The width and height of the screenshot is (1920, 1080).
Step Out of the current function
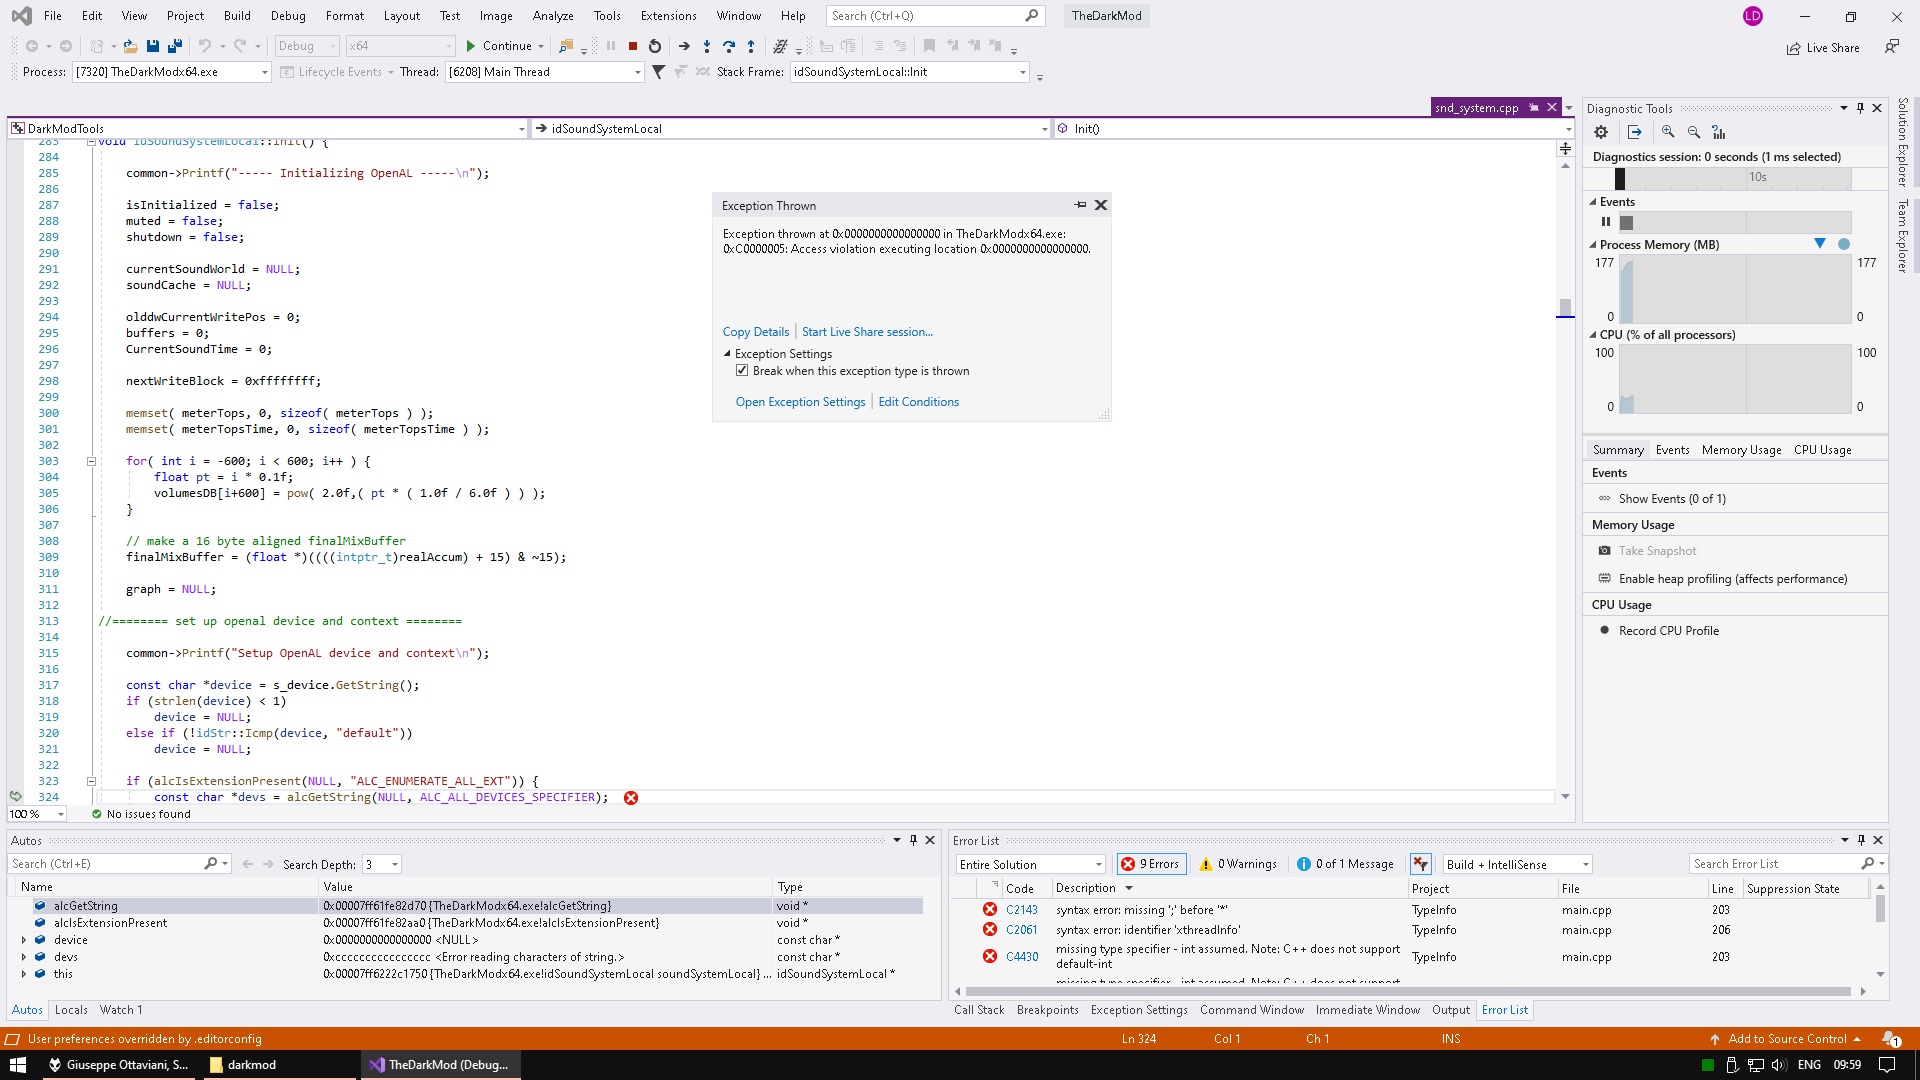[x=751, y=46]
